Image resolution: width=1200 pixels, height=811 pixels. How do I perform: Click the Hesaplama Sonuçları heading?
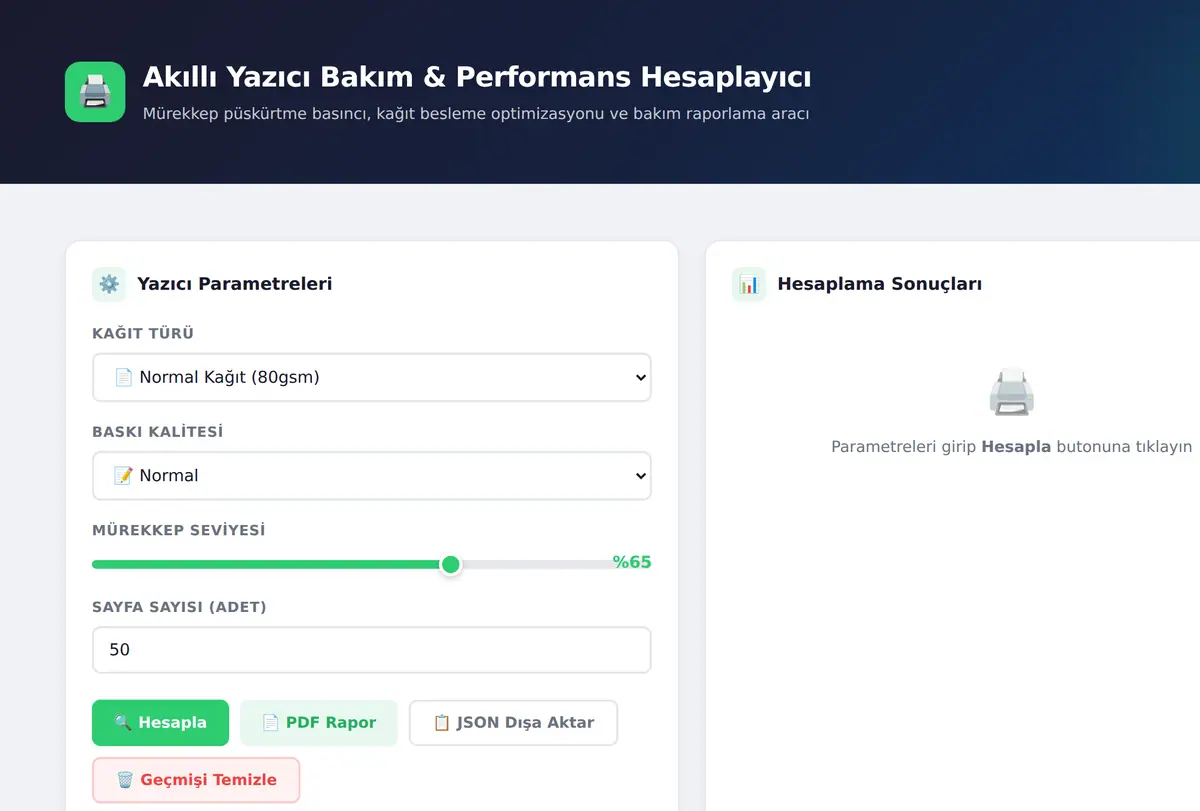point(879,284)
